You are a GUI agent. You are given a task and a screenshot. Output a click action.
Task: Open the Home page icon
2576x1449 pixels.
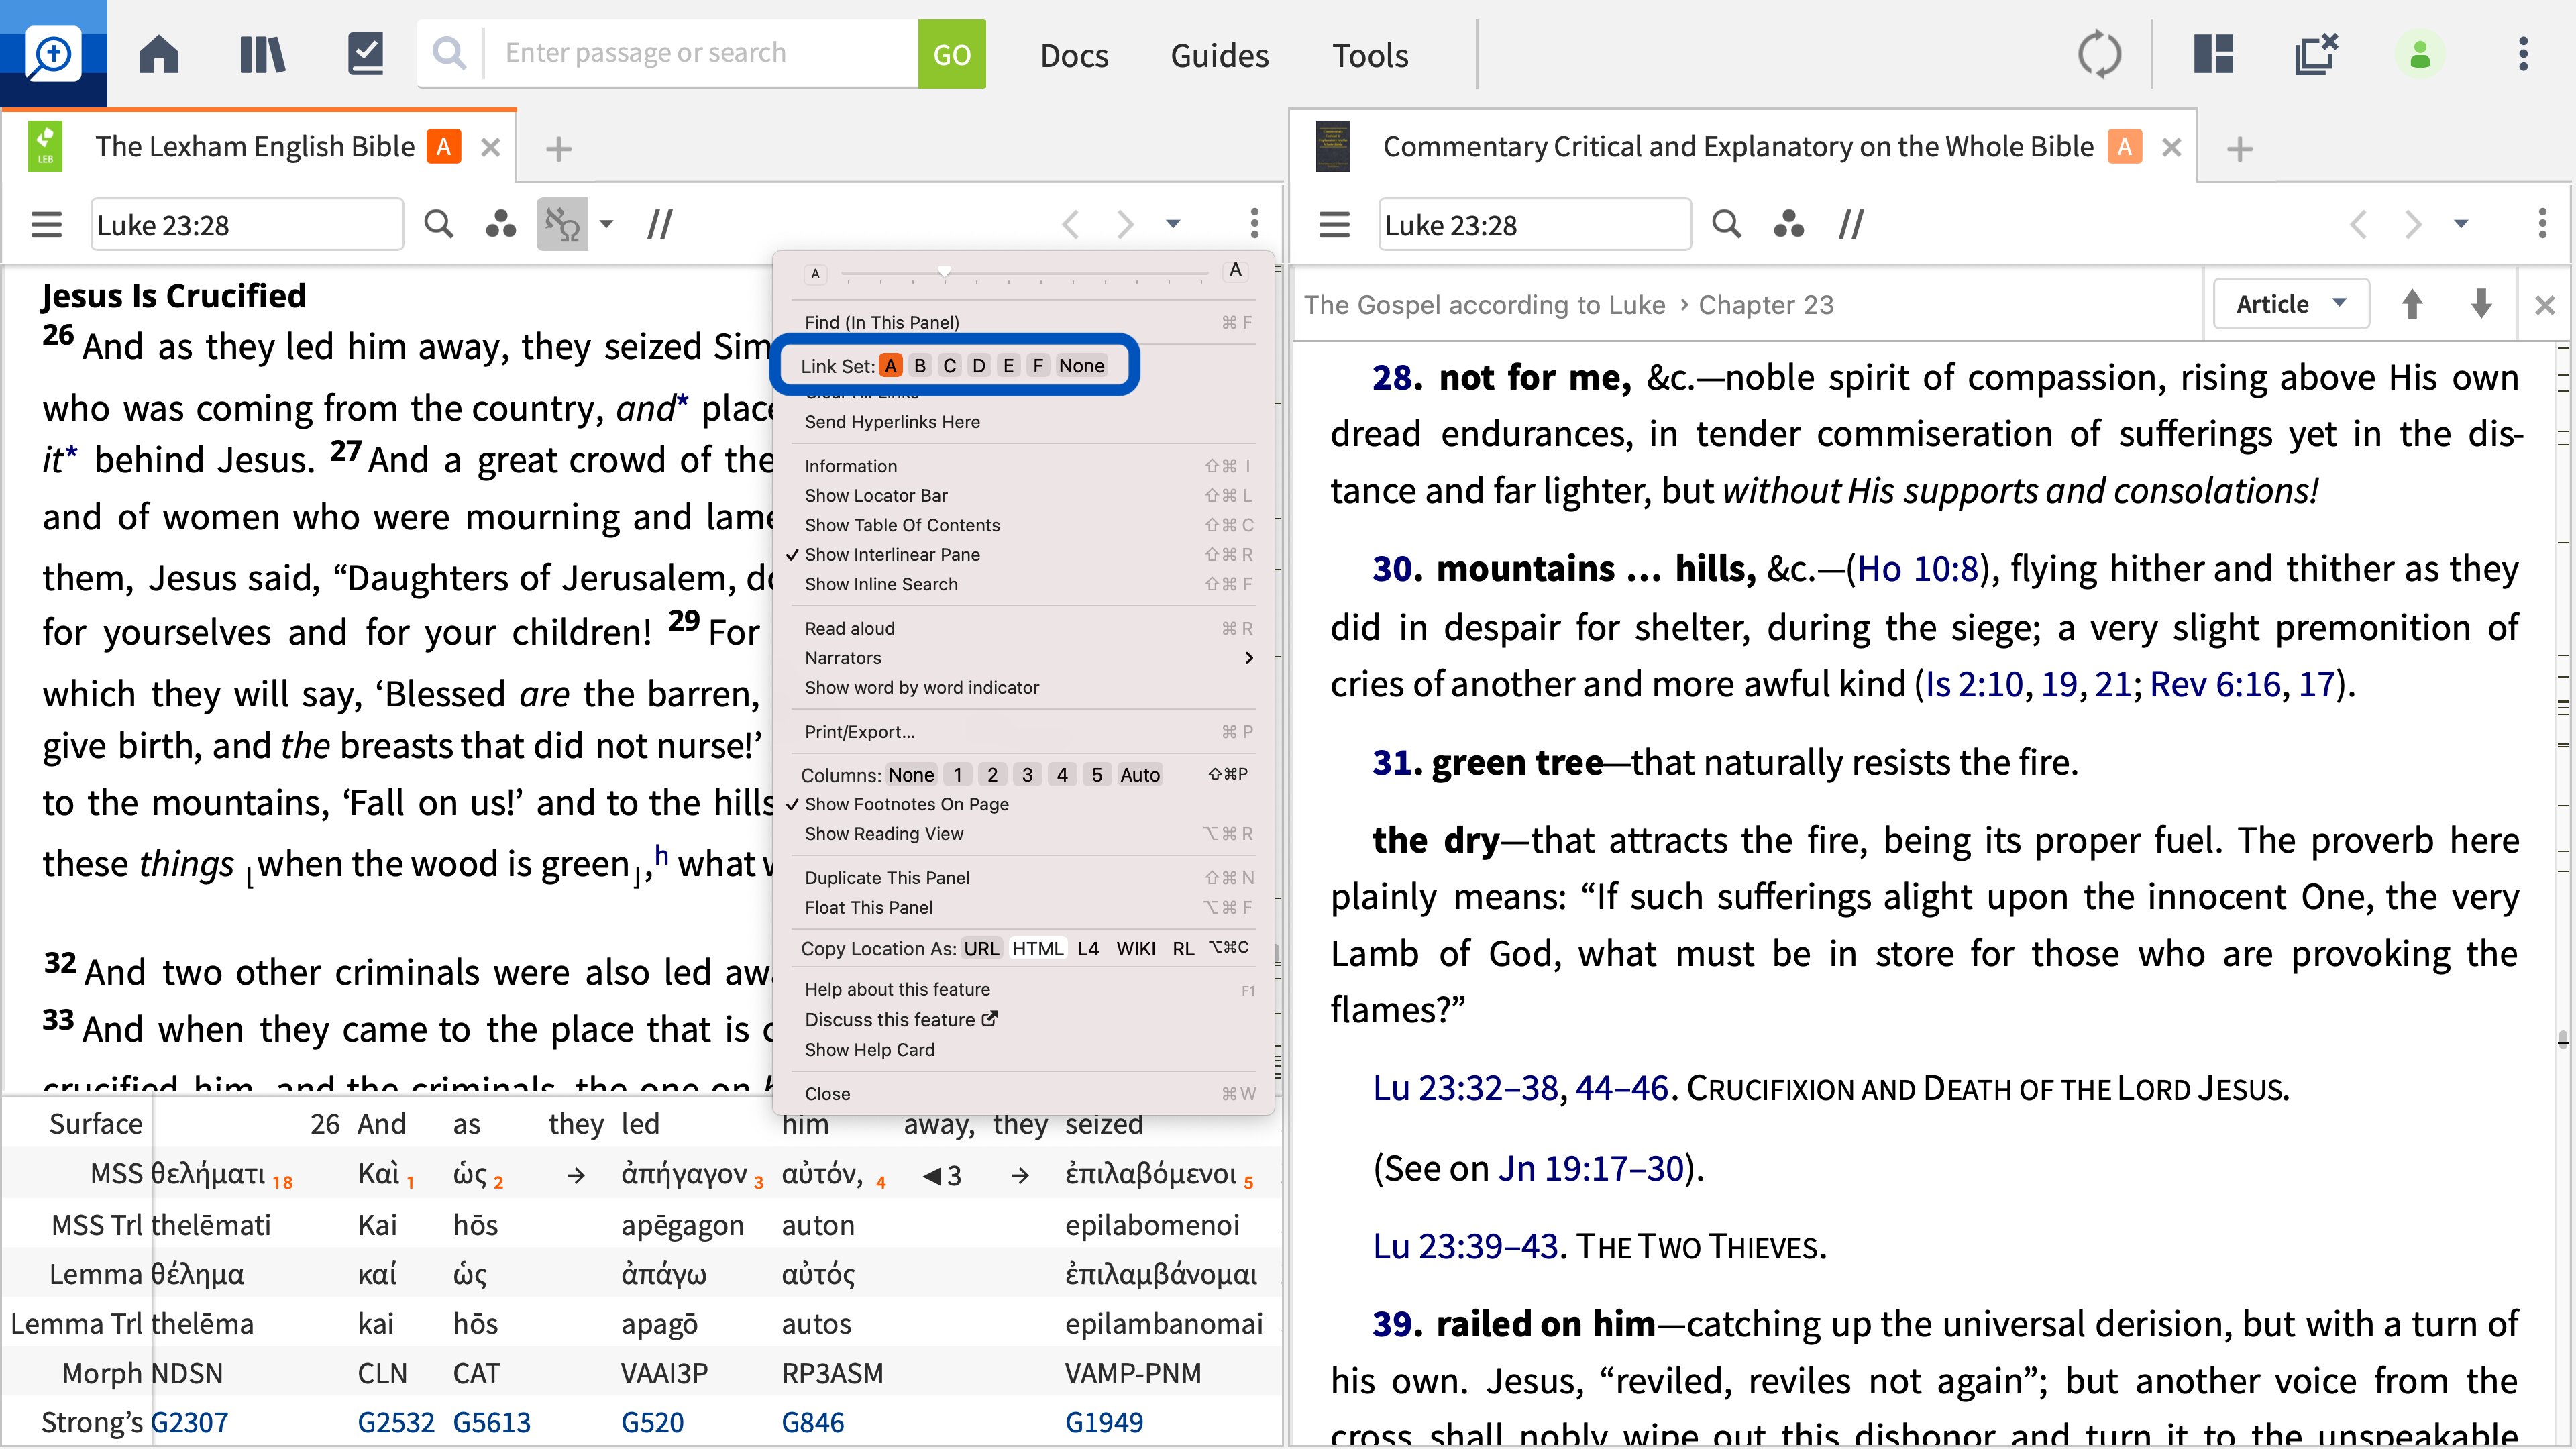(x=158, y=54)
